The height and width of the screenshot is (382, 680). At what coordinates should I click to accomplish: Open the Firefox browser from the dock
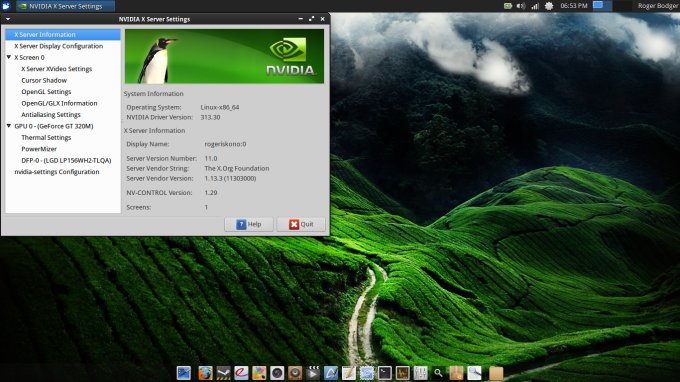coord(205,372)
